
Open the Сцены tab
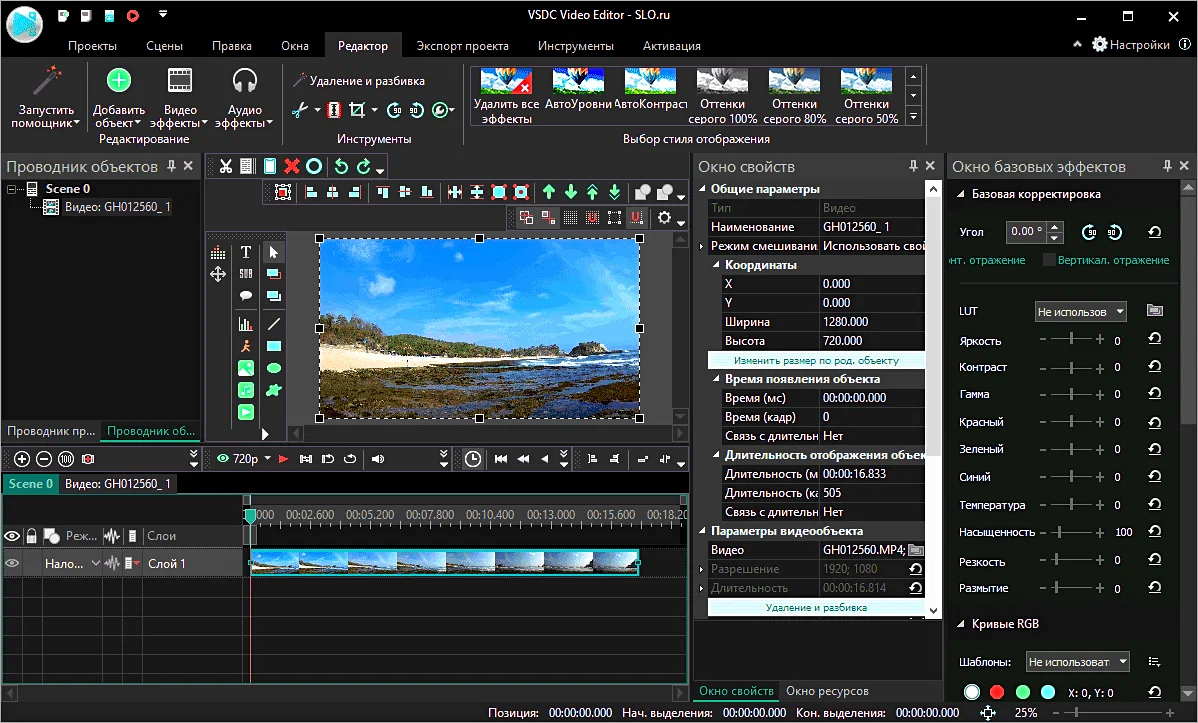[164, 46]
